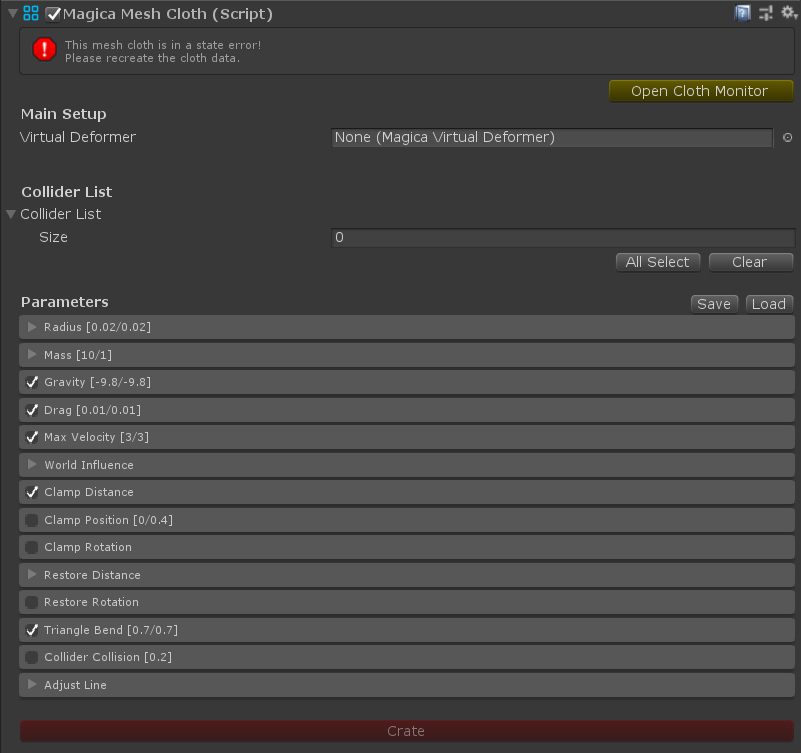
Task: Open the component help reference icon
Action: tap(742, 13)
